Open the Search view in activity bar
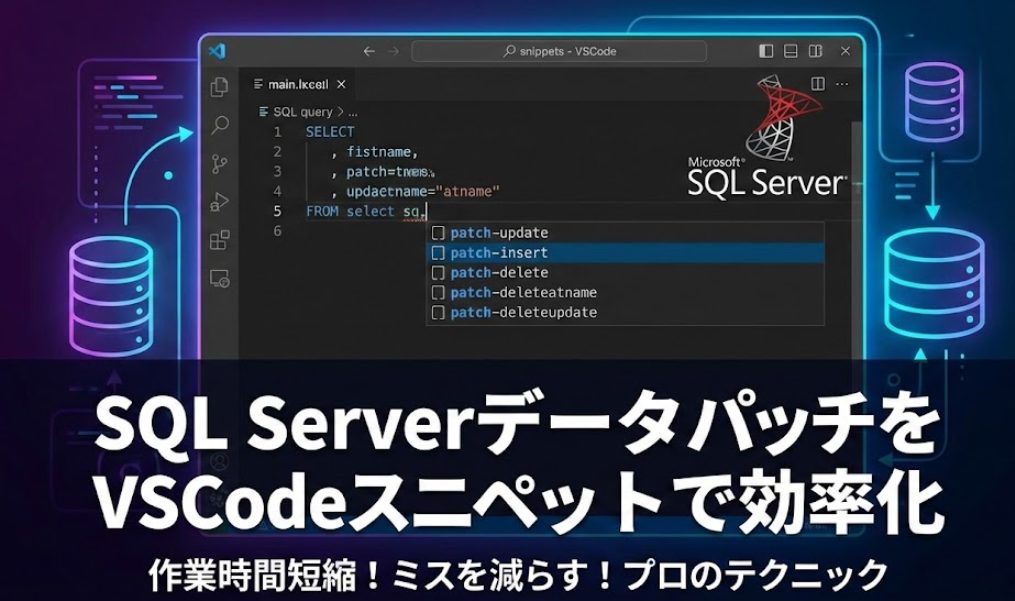Screen dimensions: 1015x601 [219, 125]
